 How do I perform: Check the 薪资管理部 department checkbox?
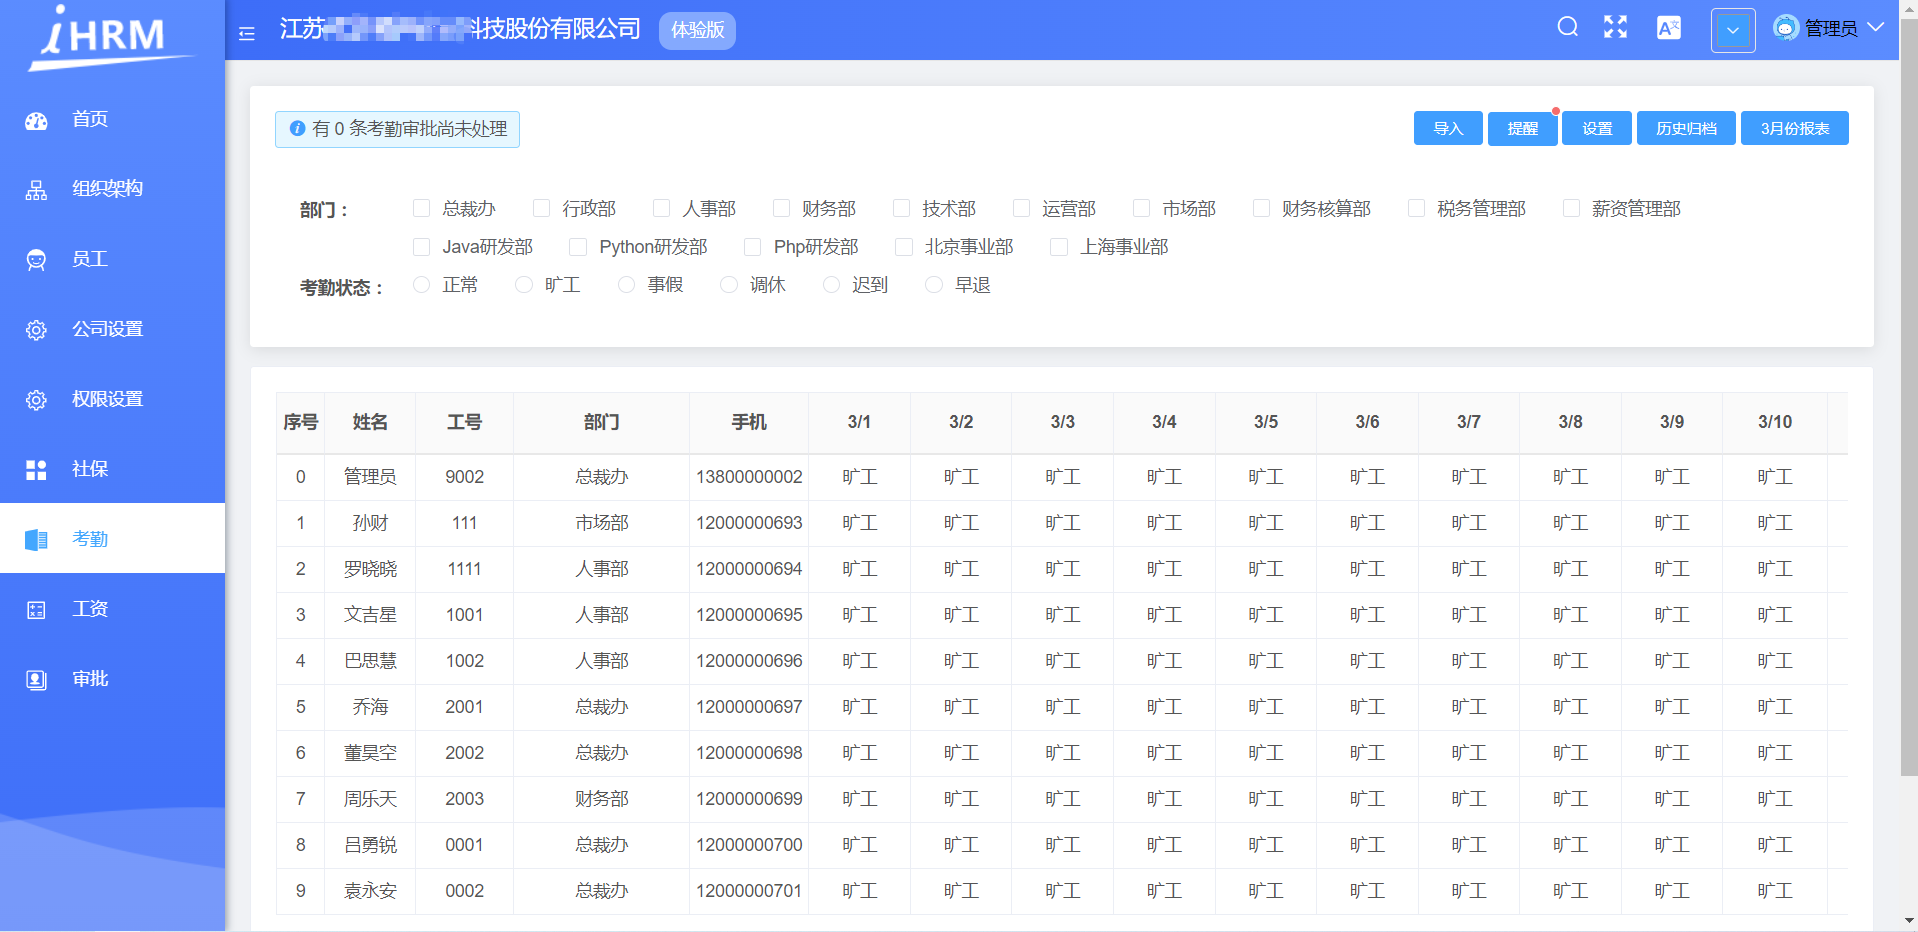[1571, 208]
